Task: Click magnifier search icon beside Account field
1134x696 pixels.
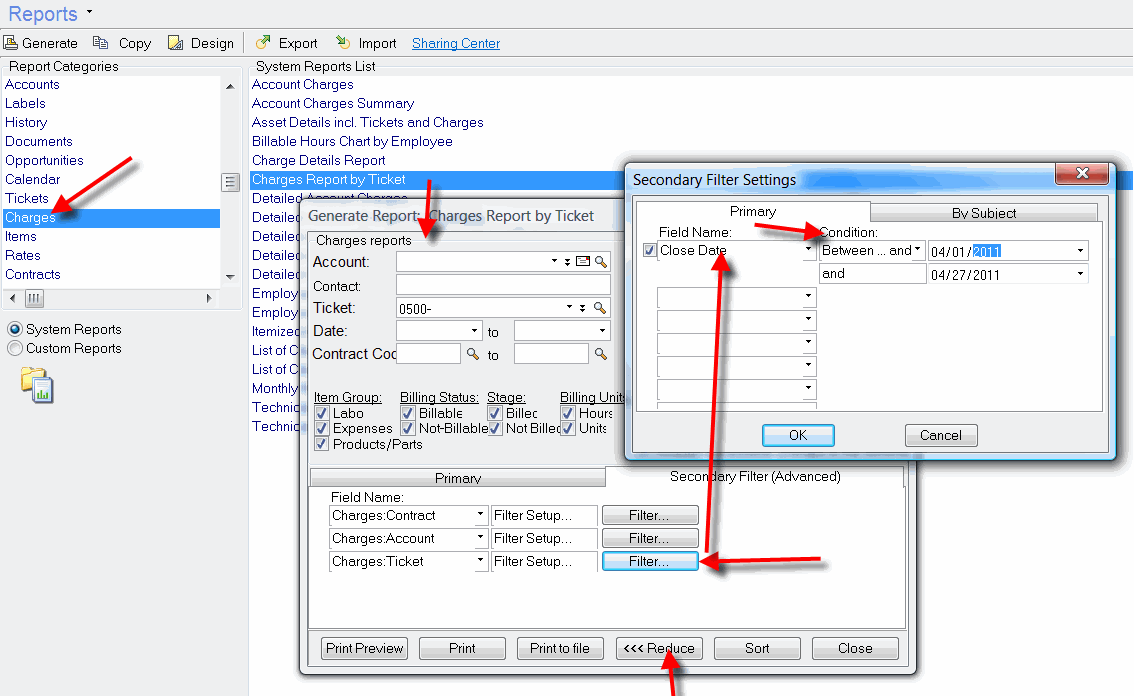Action: 601,262
